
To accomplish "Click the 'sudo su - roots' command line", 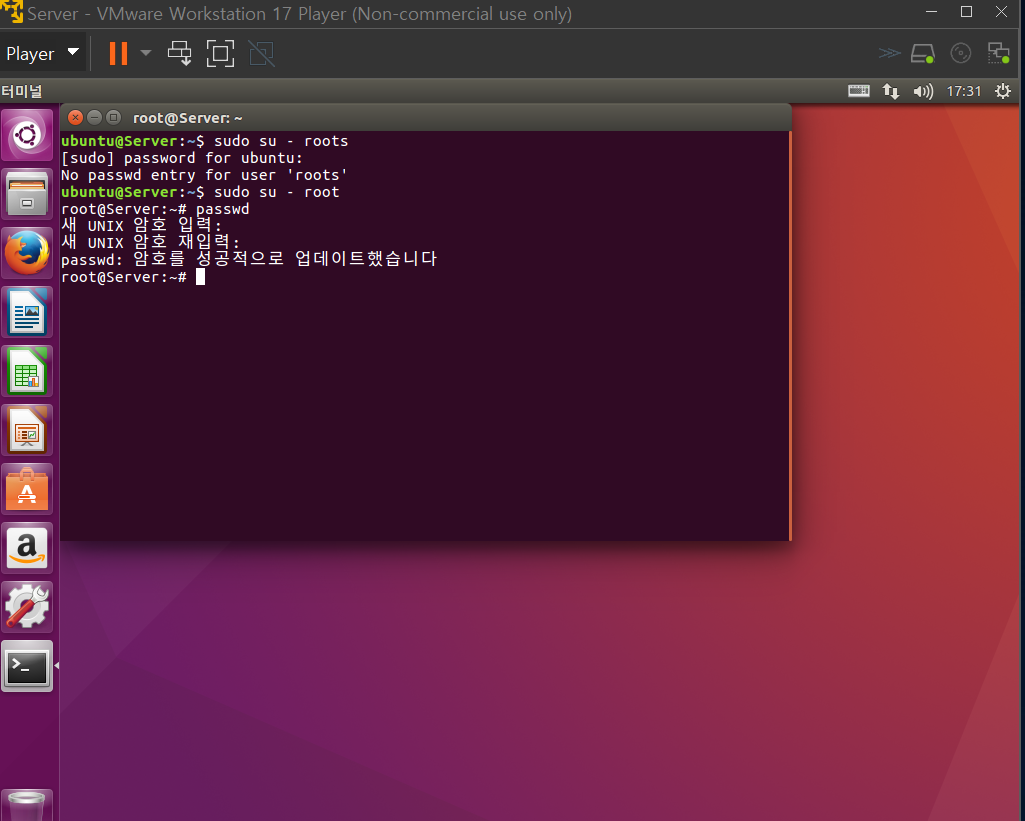I will [x=205, y=141].
